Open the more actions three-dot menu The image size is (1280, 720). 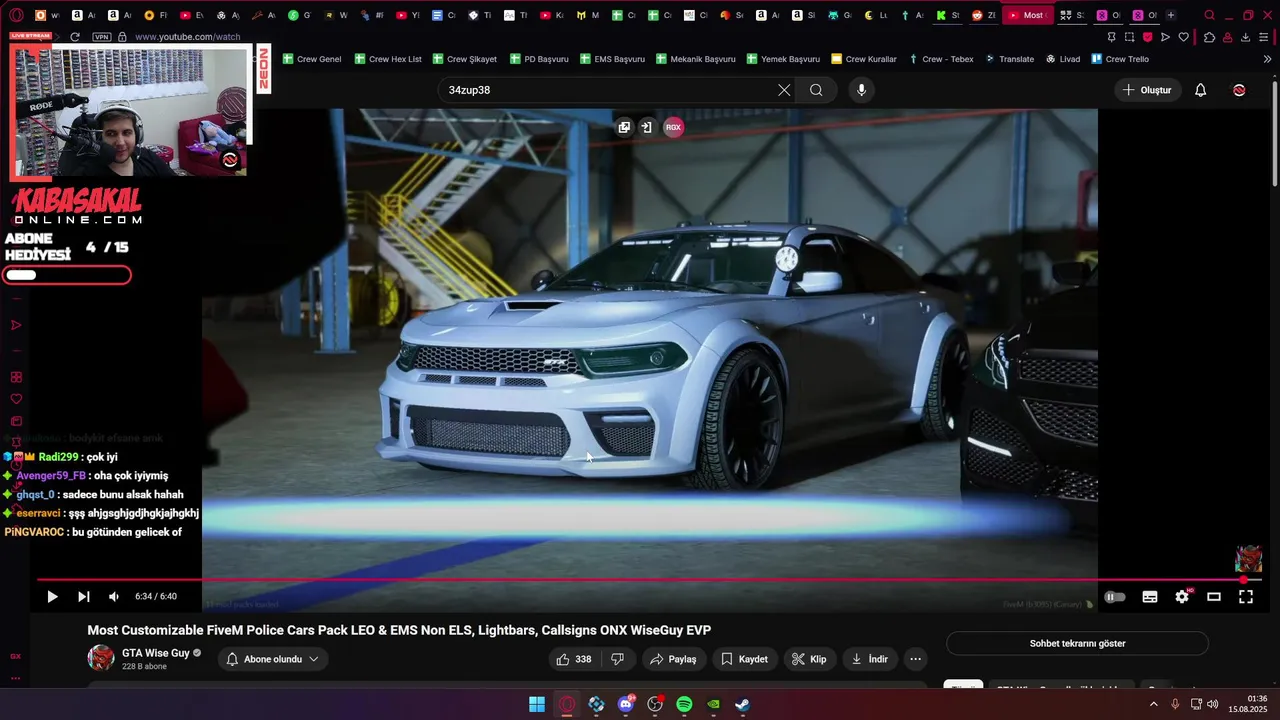click(x=915, y=659)
